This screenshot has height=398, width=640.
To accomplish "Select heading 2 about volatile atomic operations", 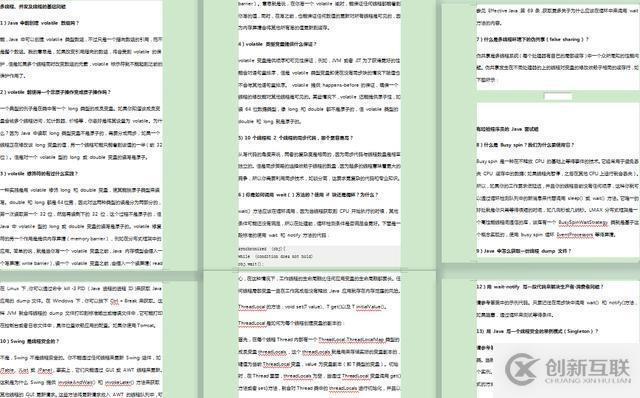I will click(x=56, y=92).
